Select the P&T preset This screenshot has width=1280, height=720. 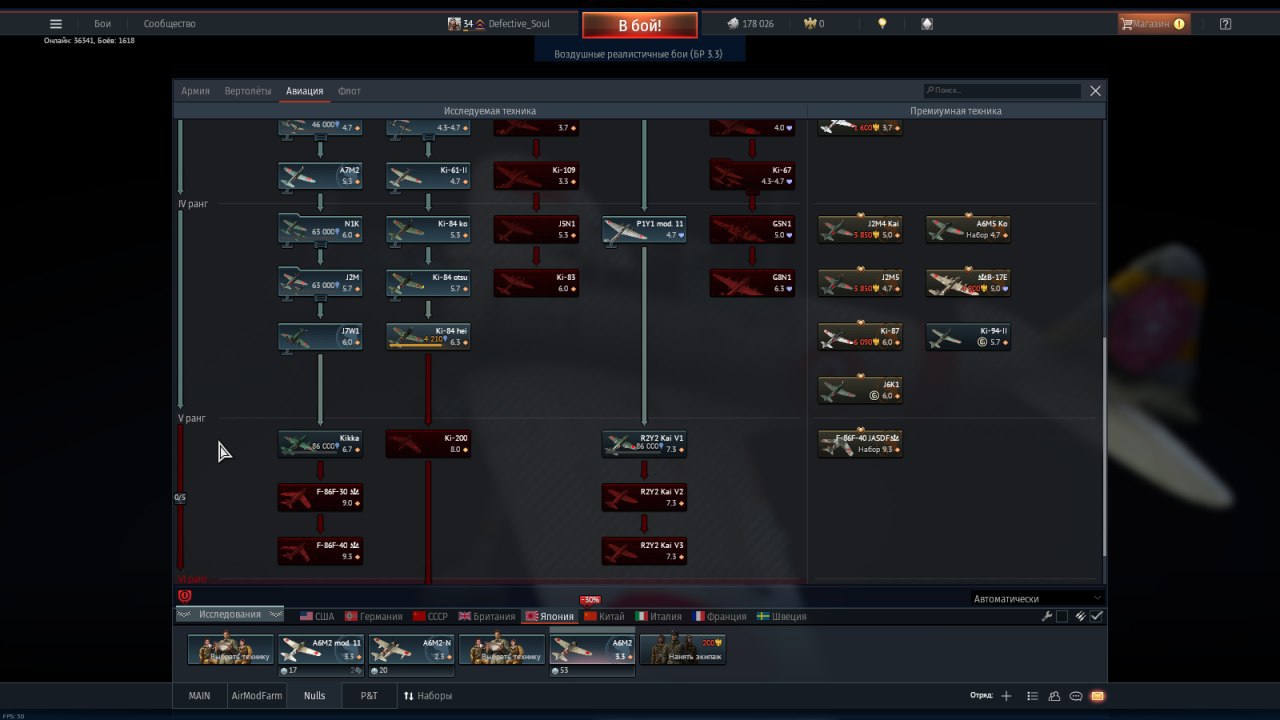[x=369, y=696]
